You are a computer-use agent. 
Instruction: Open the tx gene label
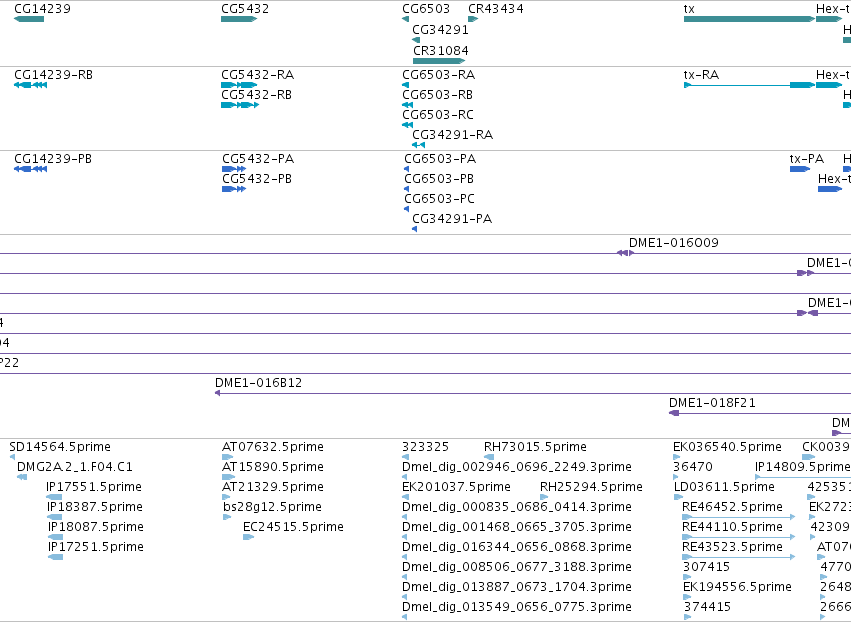pos(689,9)
